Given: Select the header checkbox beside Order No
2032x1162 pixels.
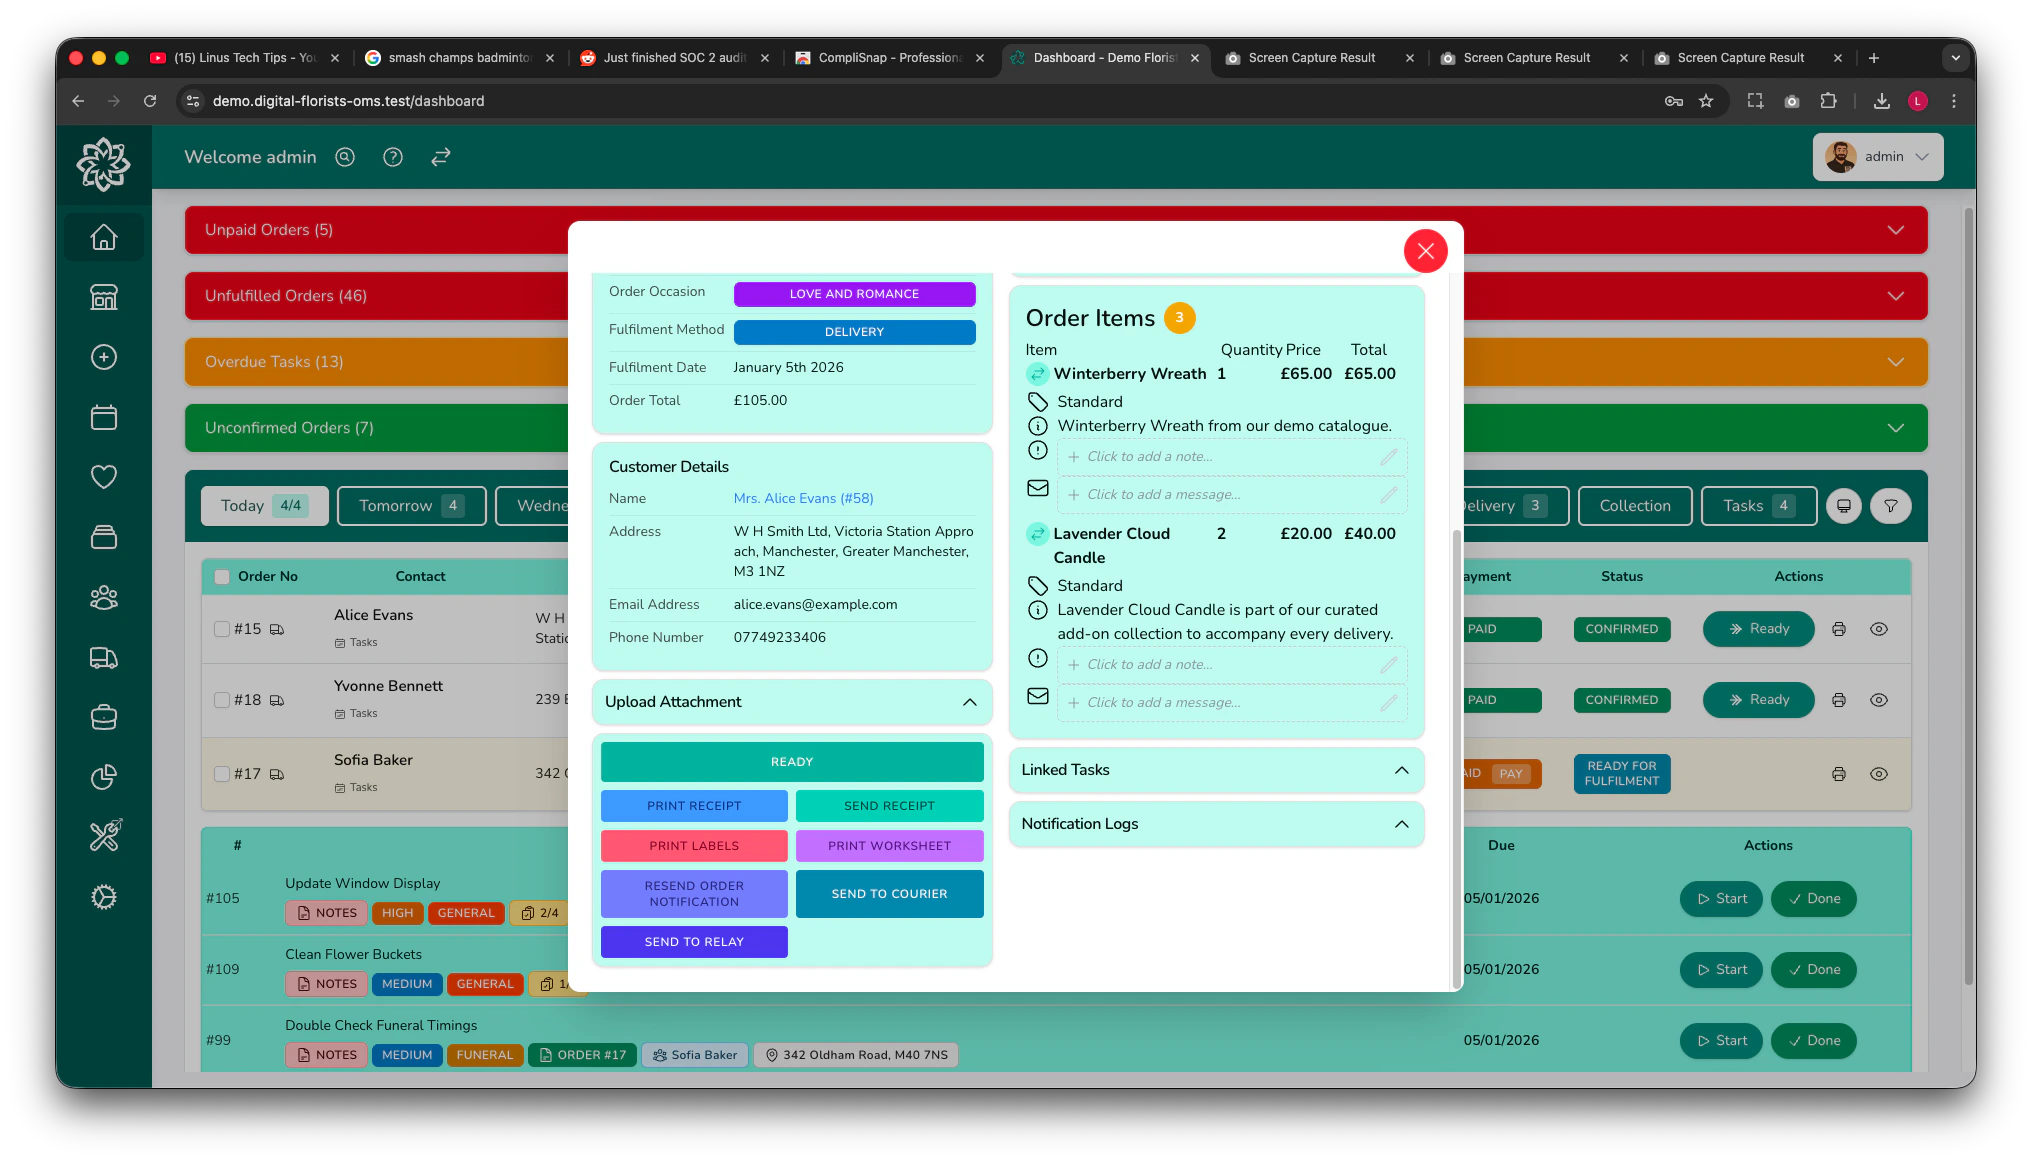Looking at the screenshot, I should 222,576.
